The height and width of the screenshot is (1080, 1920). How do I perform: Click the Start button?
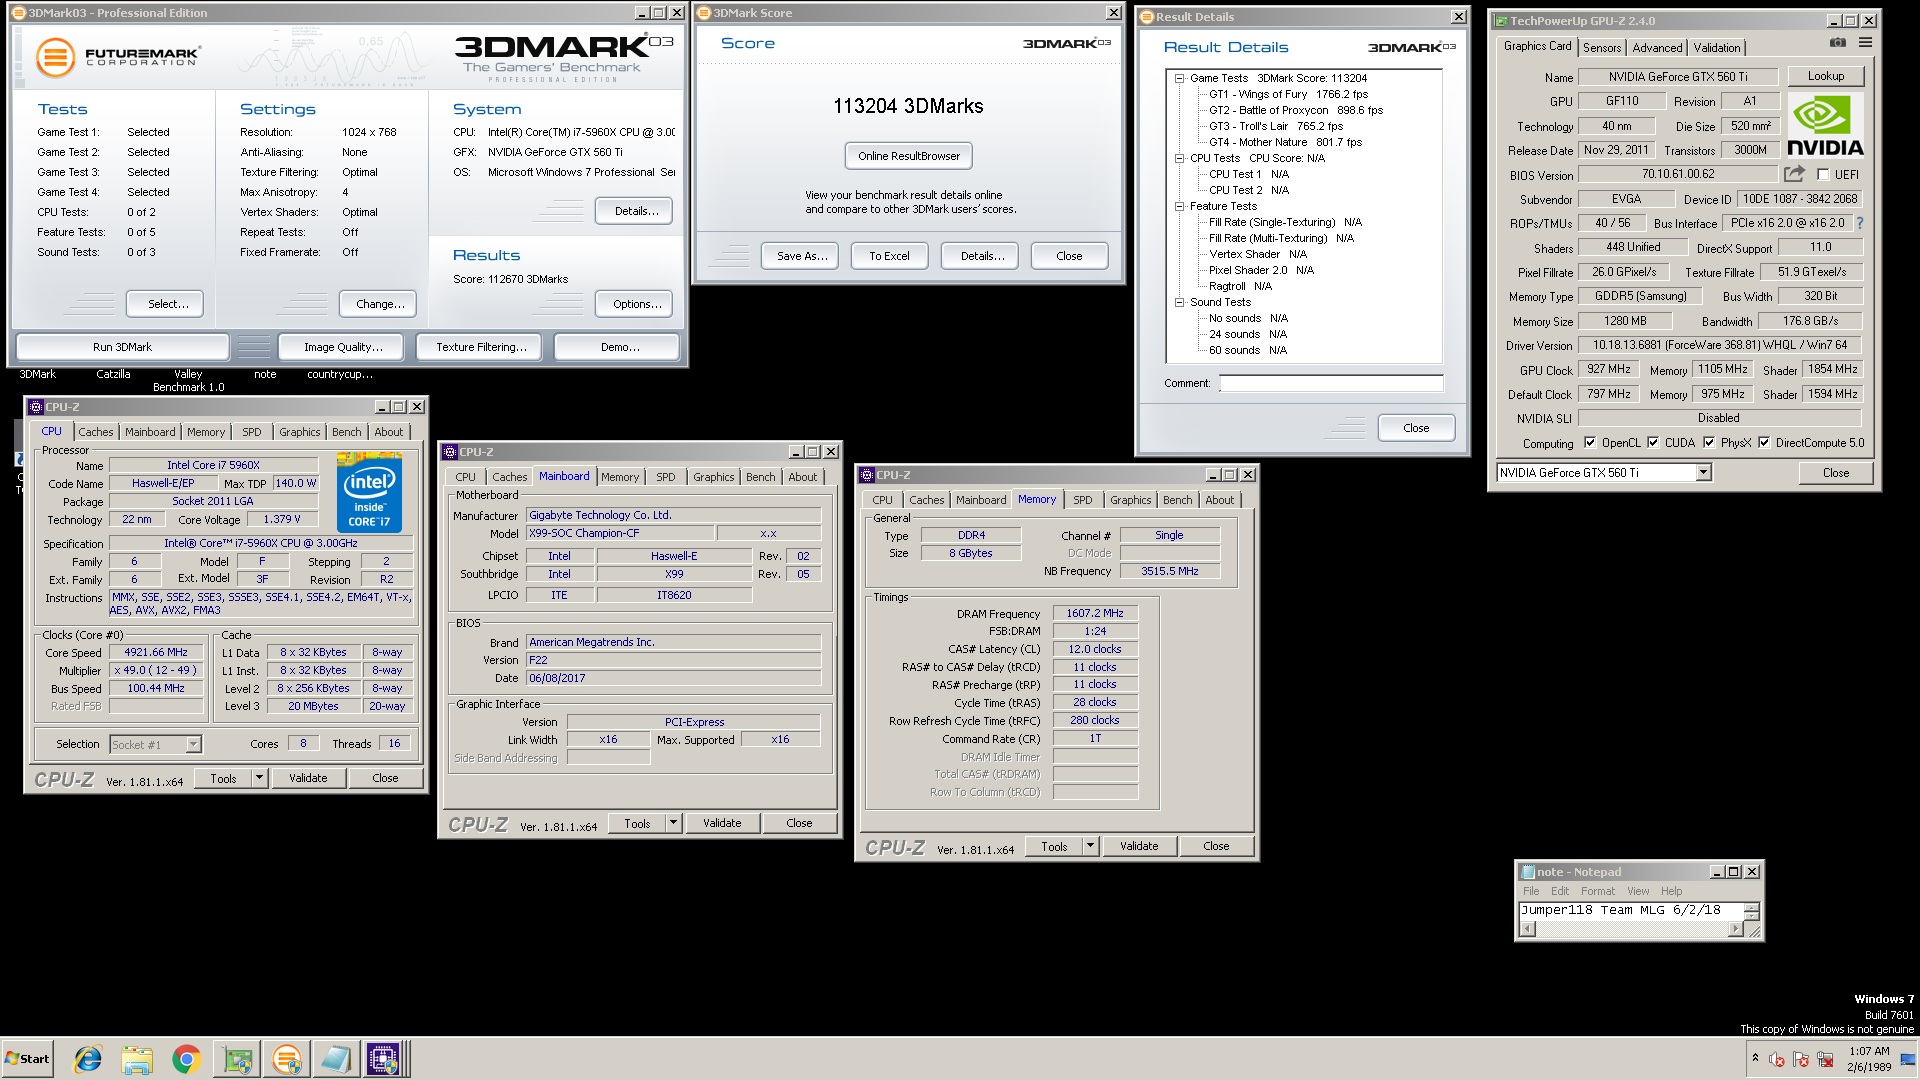click(27, 1059)
